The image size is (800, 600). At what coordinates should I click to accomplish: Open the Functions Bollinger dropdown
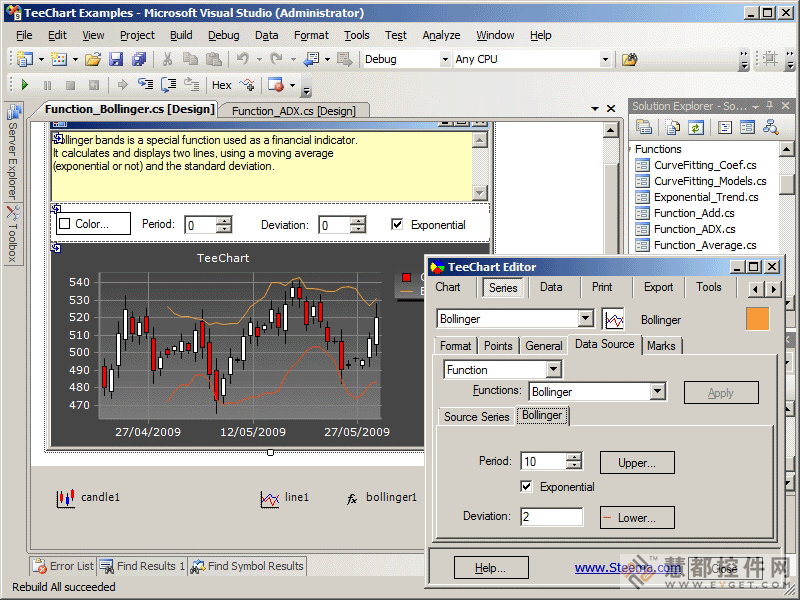click(x=658, y=391)
